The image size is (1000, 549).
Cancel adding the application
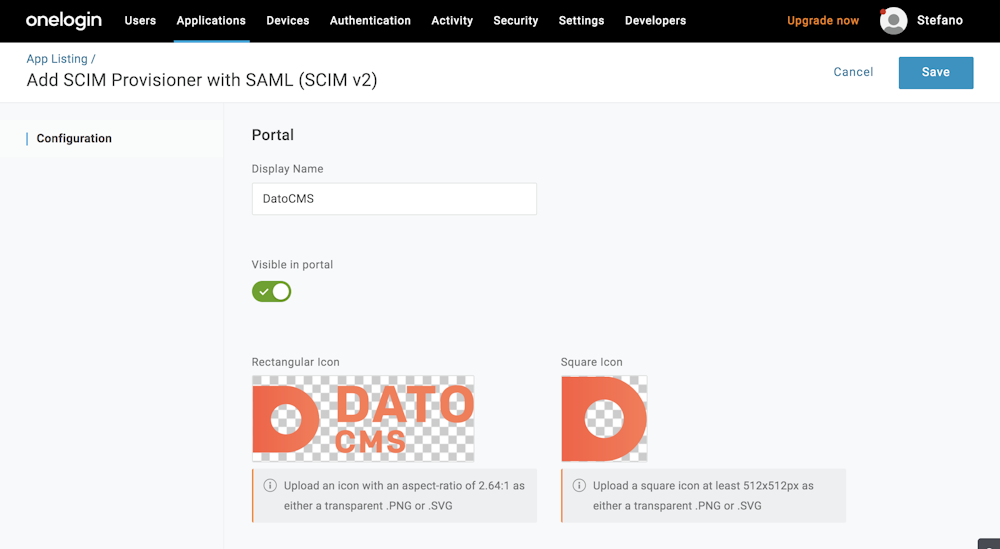click(853, 72)
